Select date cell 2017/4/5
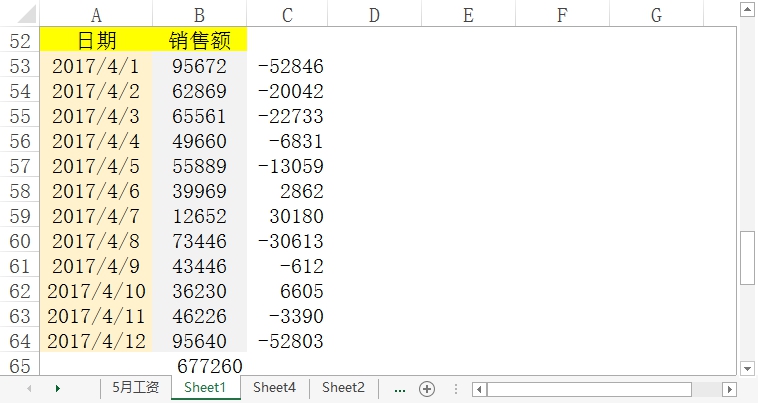This screenshot has height=403, width=758. point(96,165)
